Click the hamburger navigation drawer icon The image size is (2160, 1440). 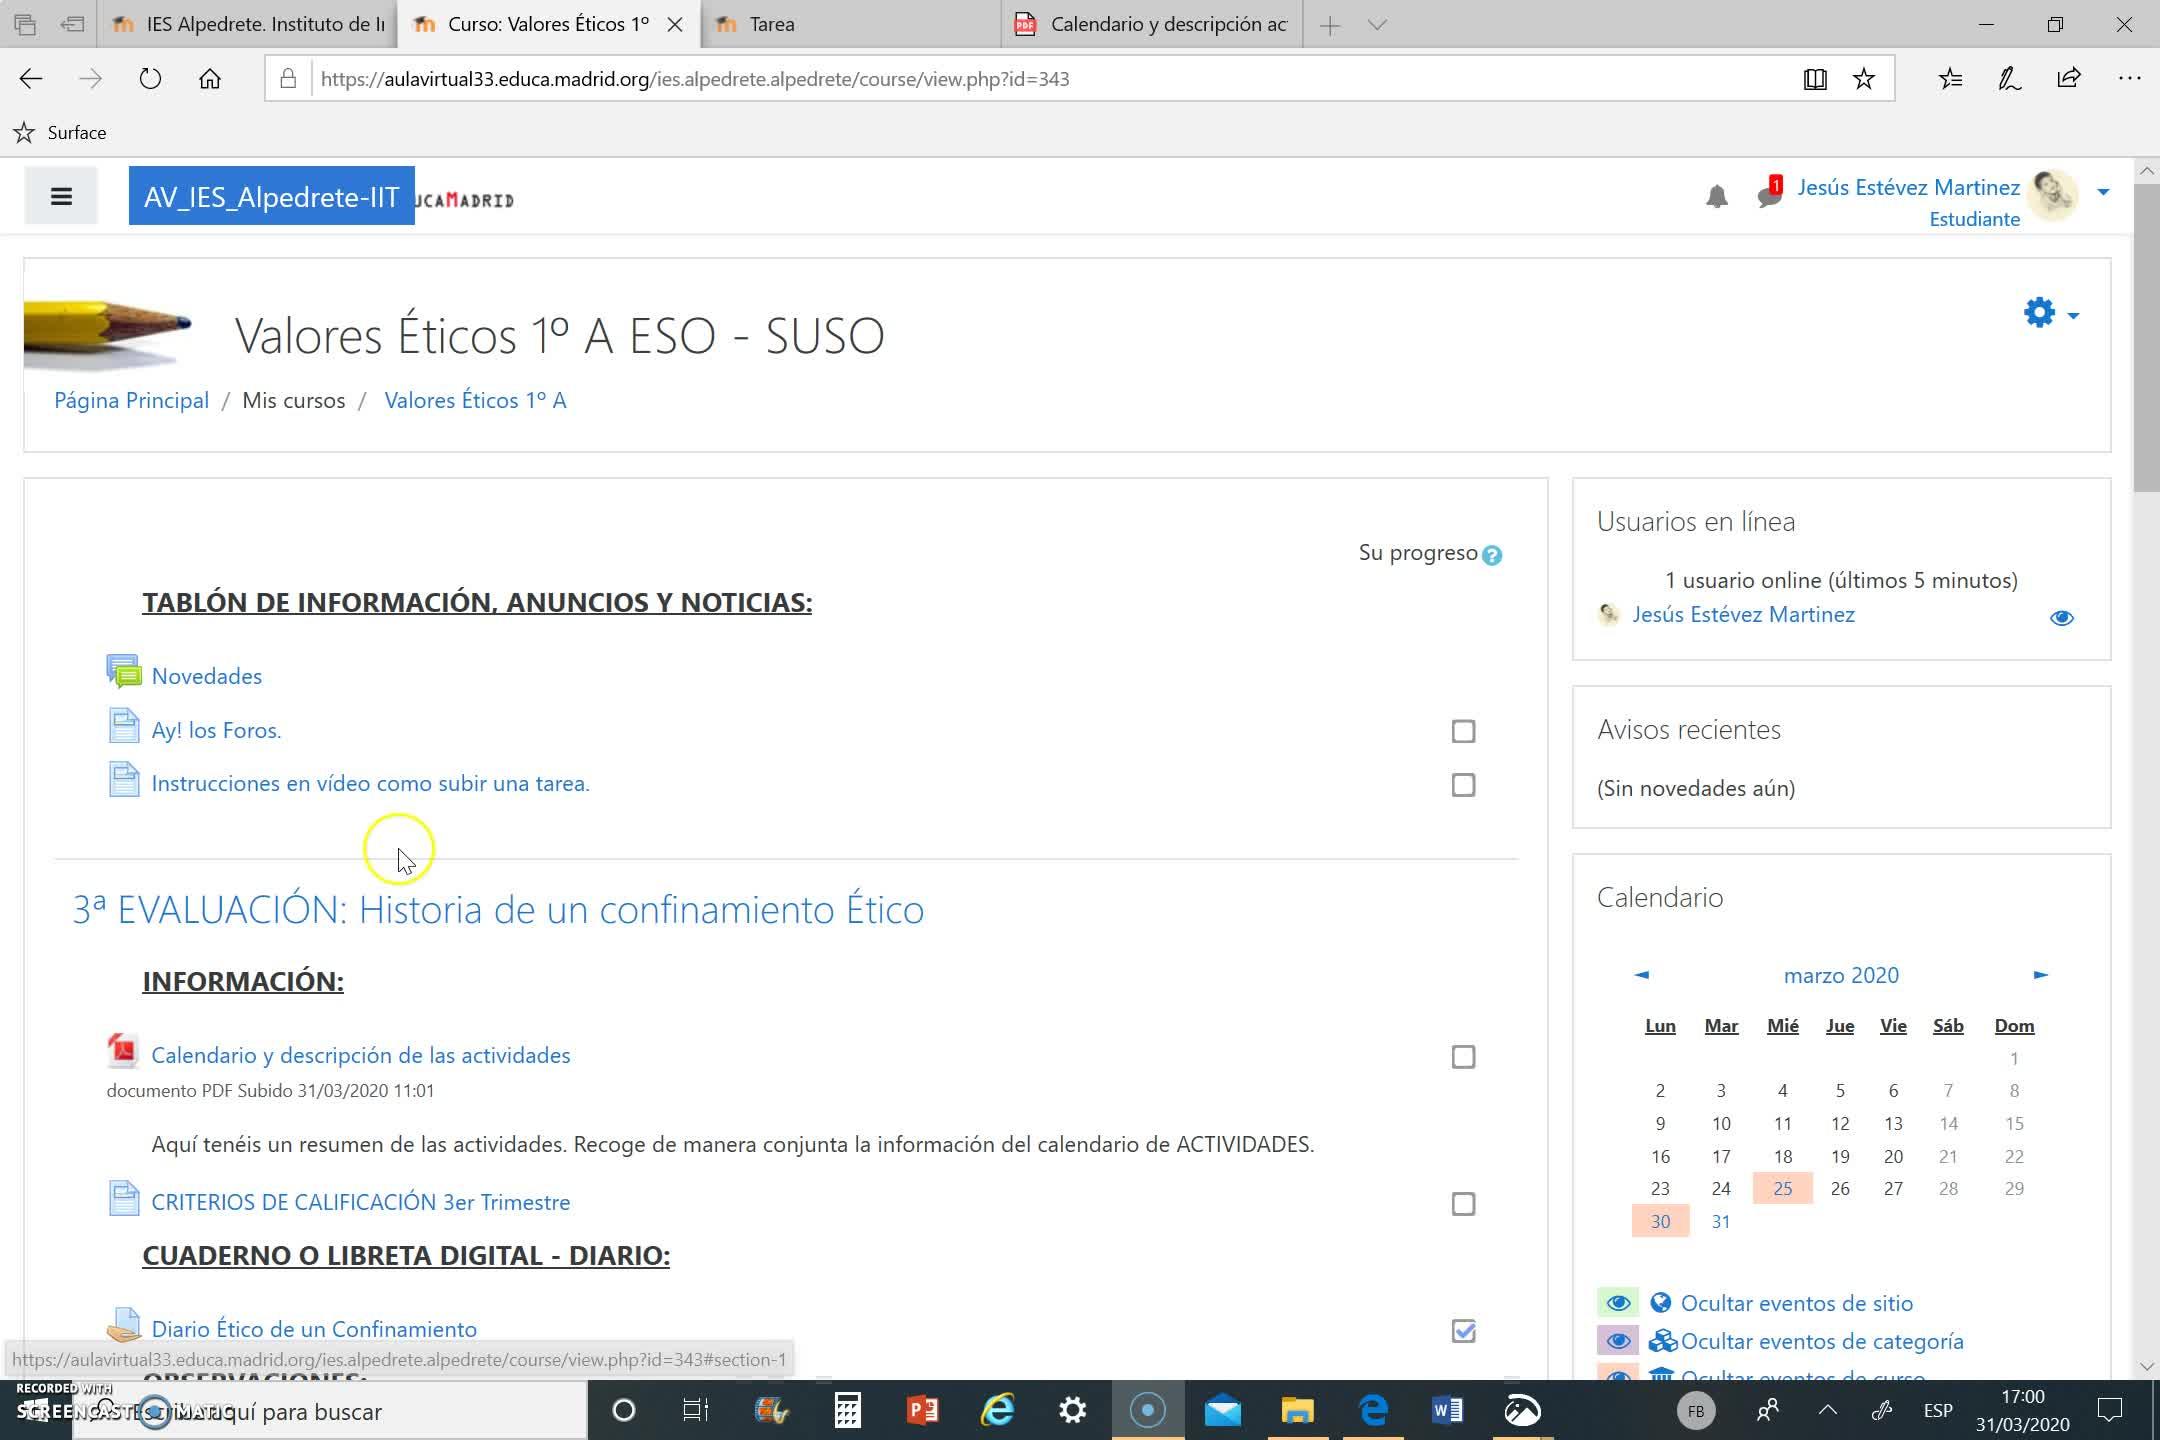point(61,196)
